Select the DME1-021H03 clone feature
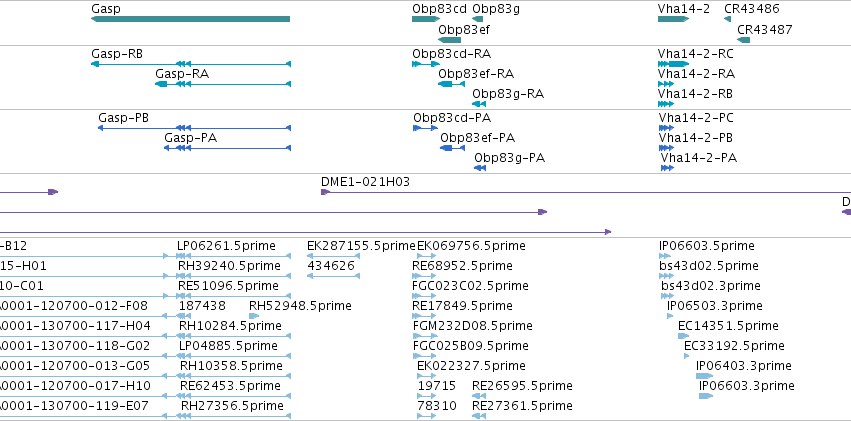Viewport: 851px width, 421px height. (x=586, y=192)
